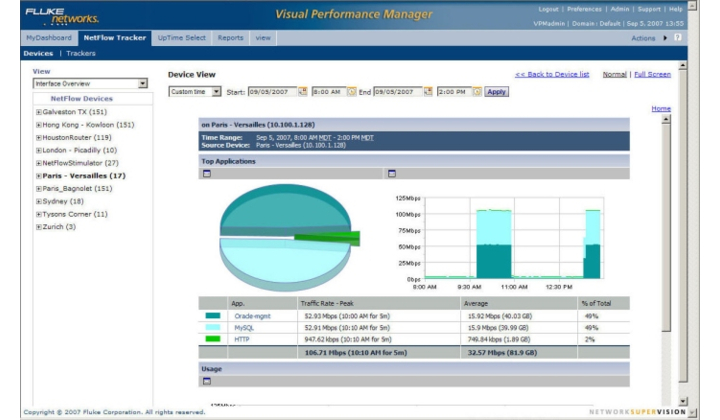Go to the Reports tab
720x420 pixels.
(231, 38)
